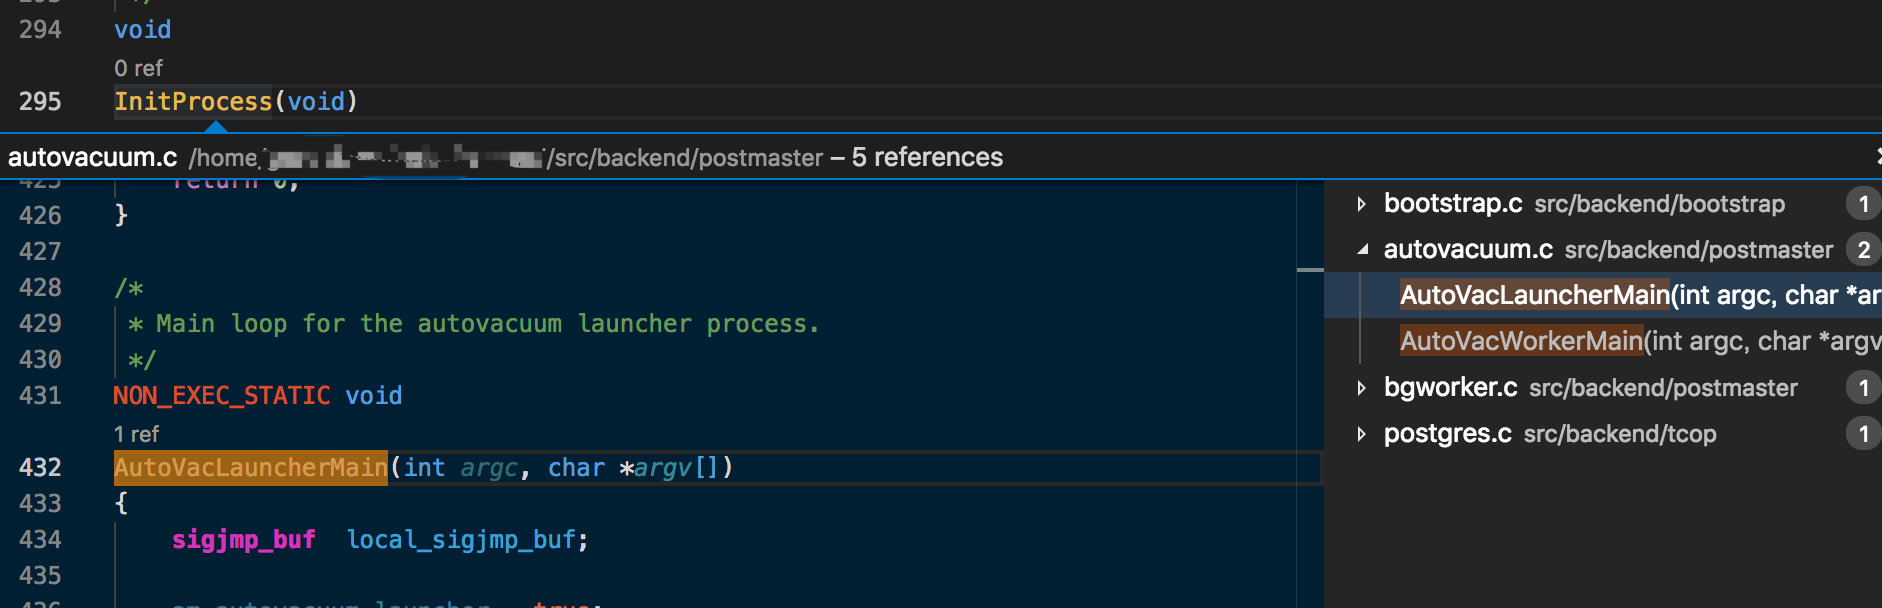
Task: Click line number 432 in the peek editor
Action: click(x=39, y=467)
